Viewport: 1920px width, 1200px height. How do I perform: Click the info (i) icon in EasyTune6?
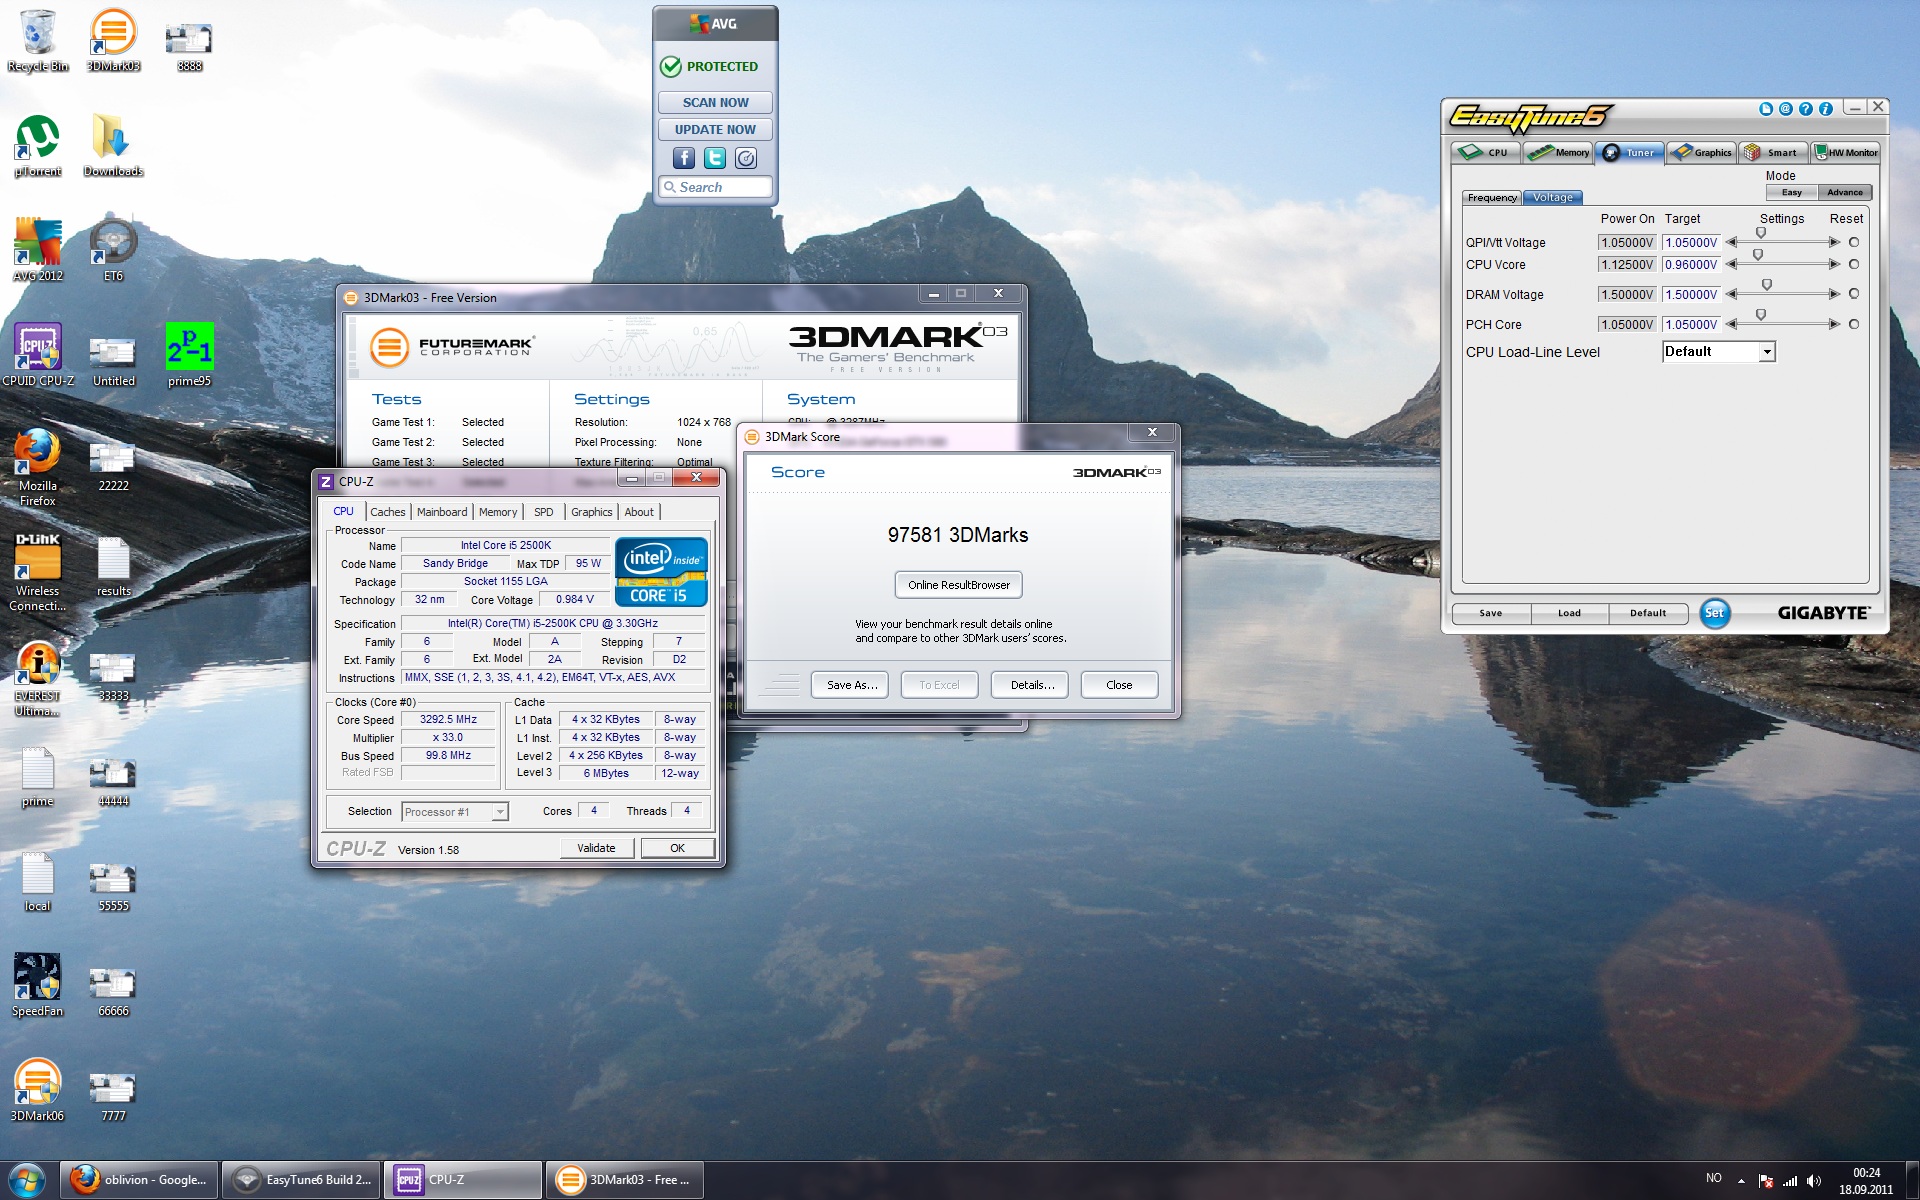click(1826, 109)
